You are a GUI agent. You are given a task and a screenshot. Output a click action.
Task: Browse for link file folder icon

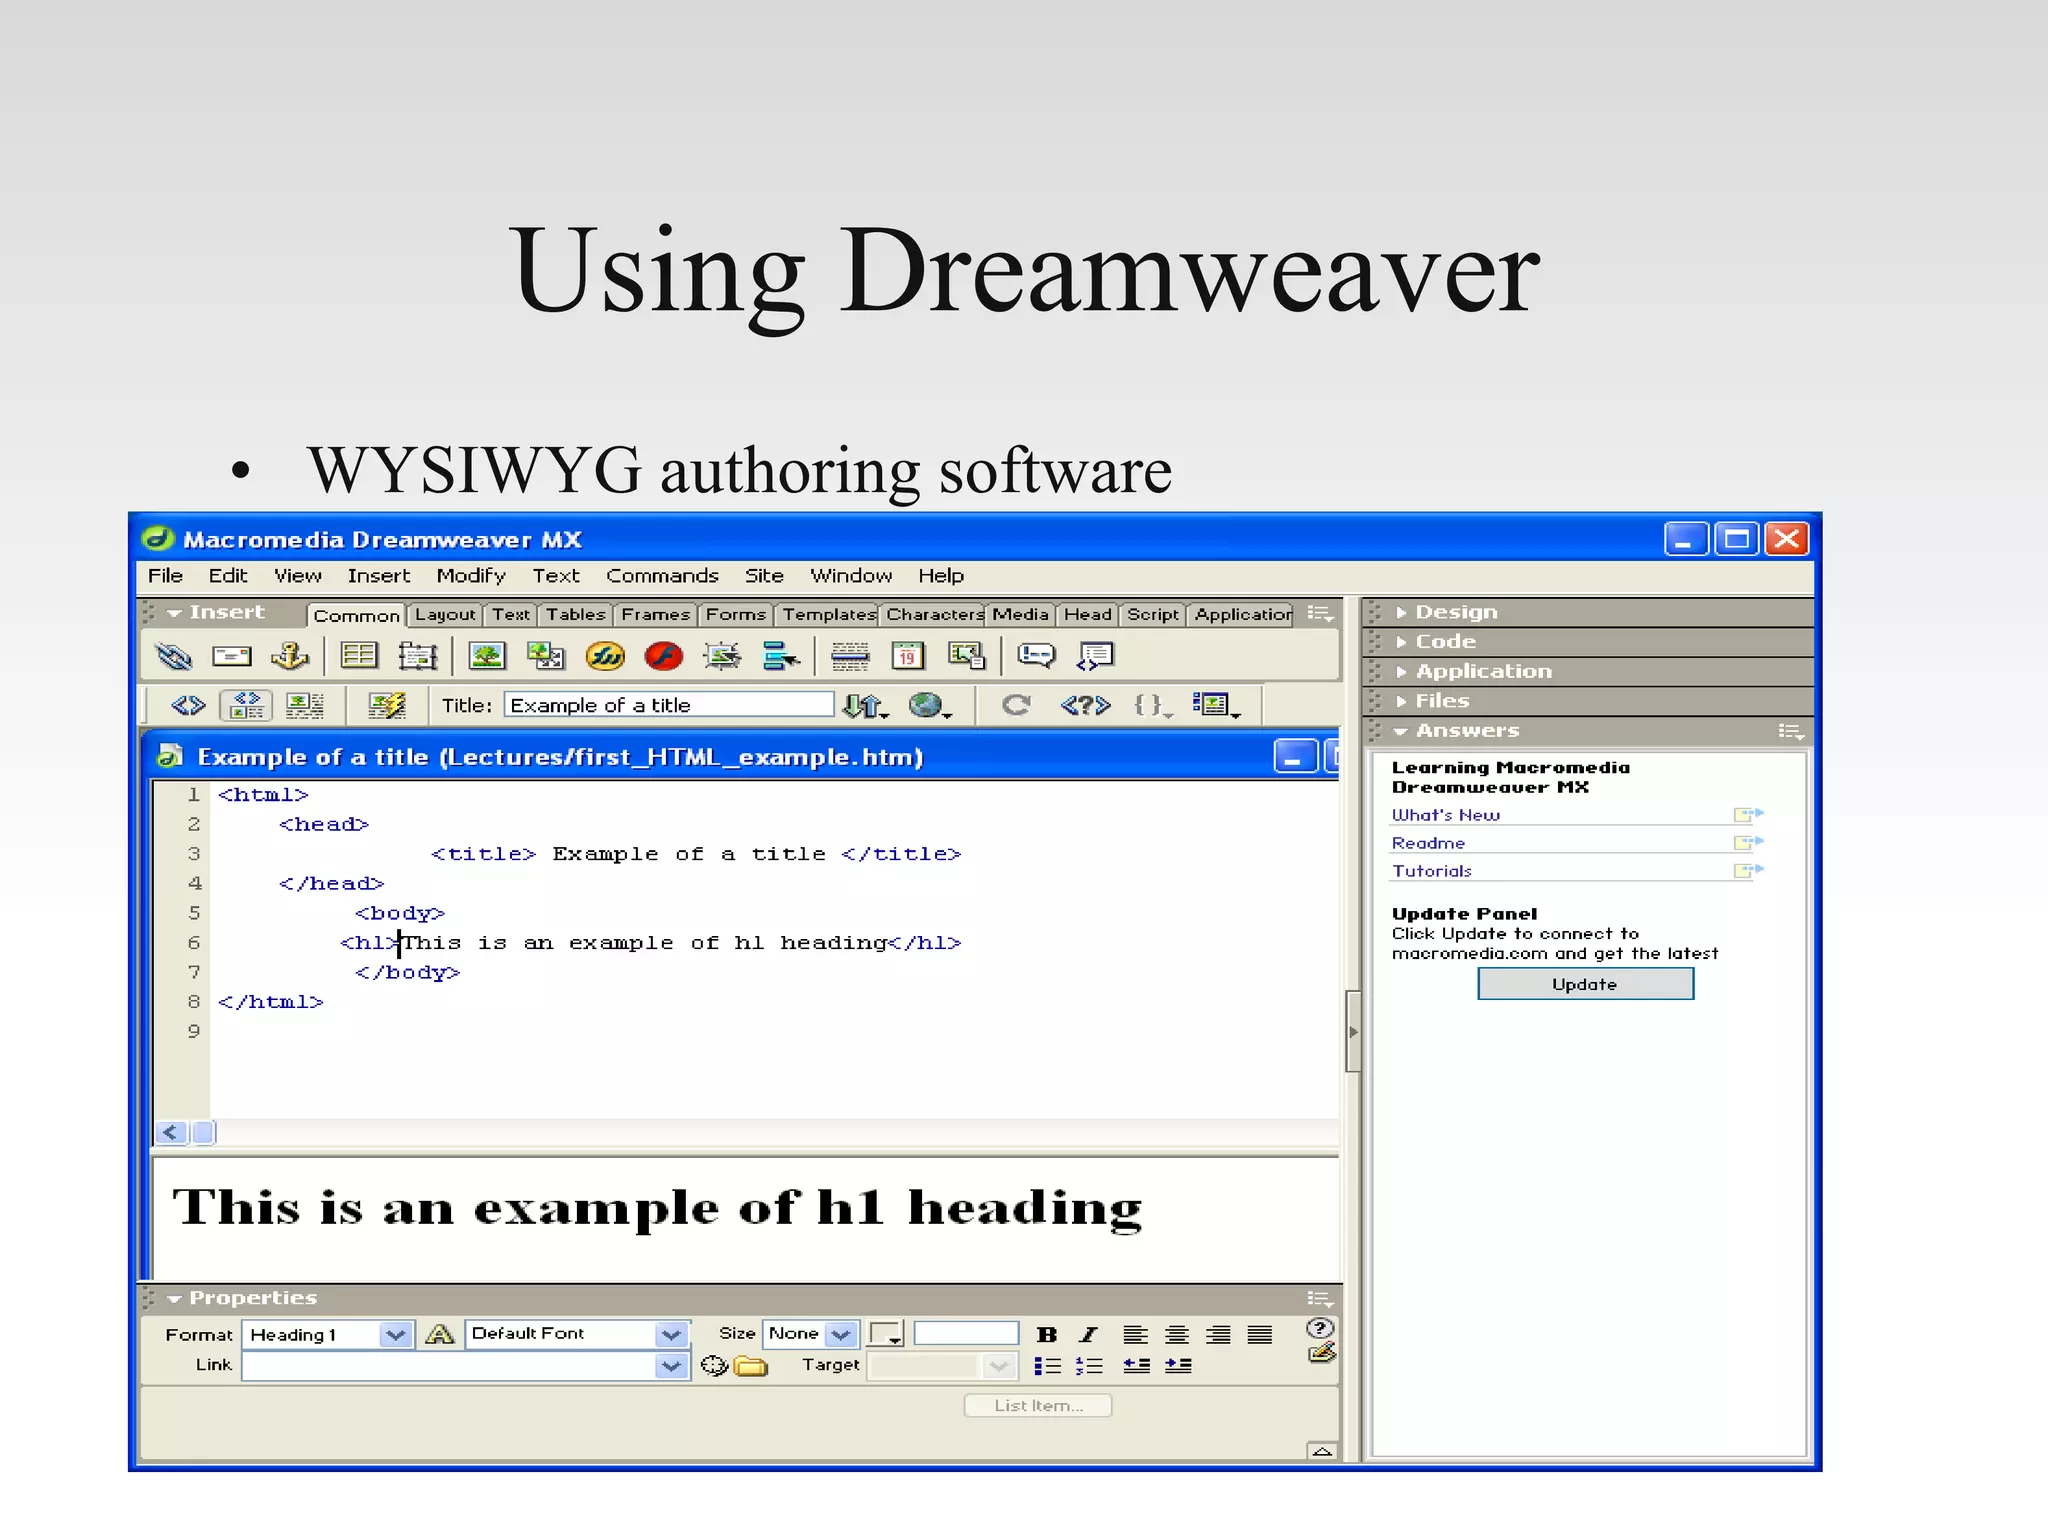coord(750,1366)
